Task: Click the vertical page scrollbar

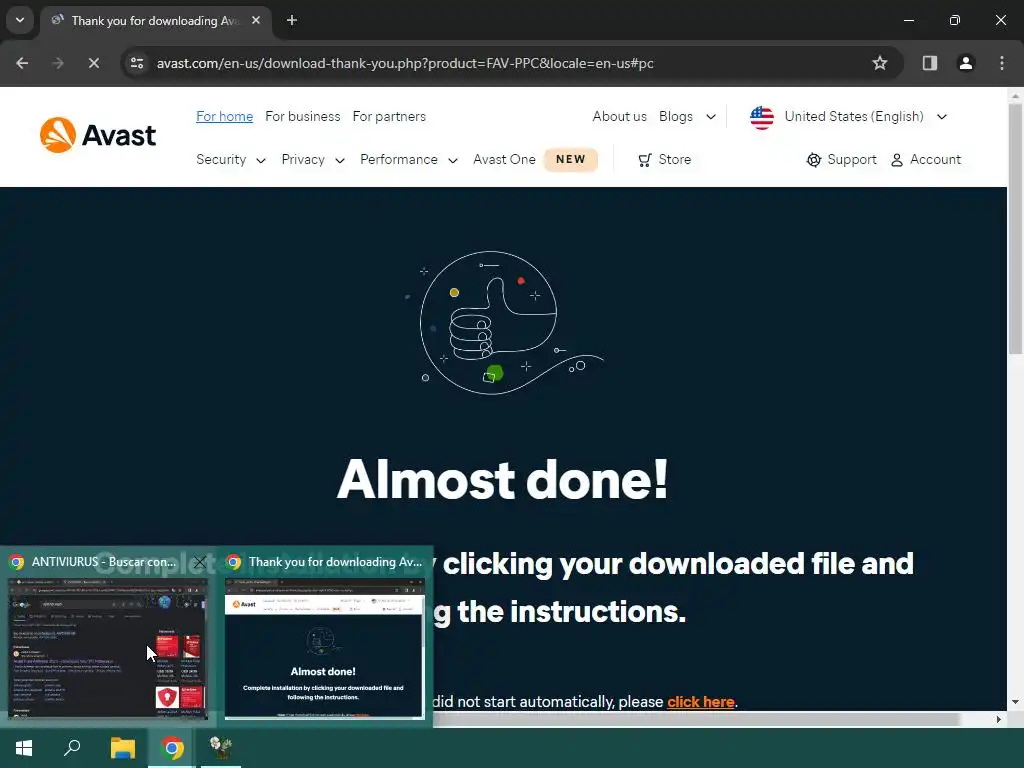Action: pos(1015,229)
